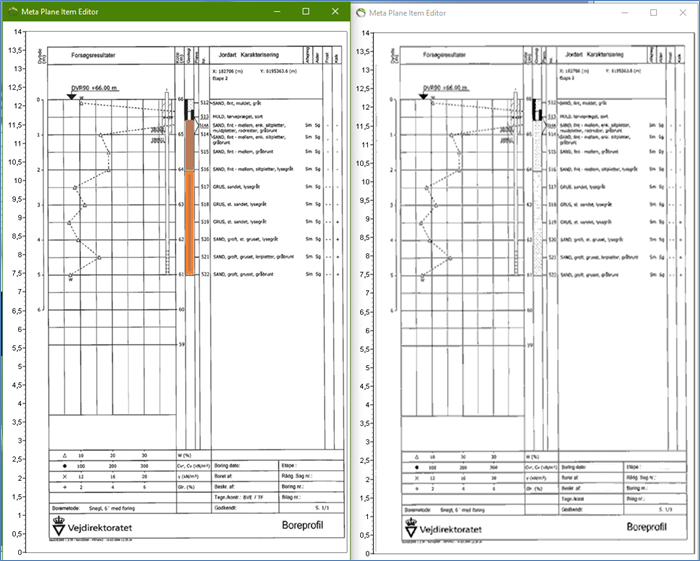Select the black top soil segment in left profile
Viewport: 700px width, 561px height.
coord(188,110)
